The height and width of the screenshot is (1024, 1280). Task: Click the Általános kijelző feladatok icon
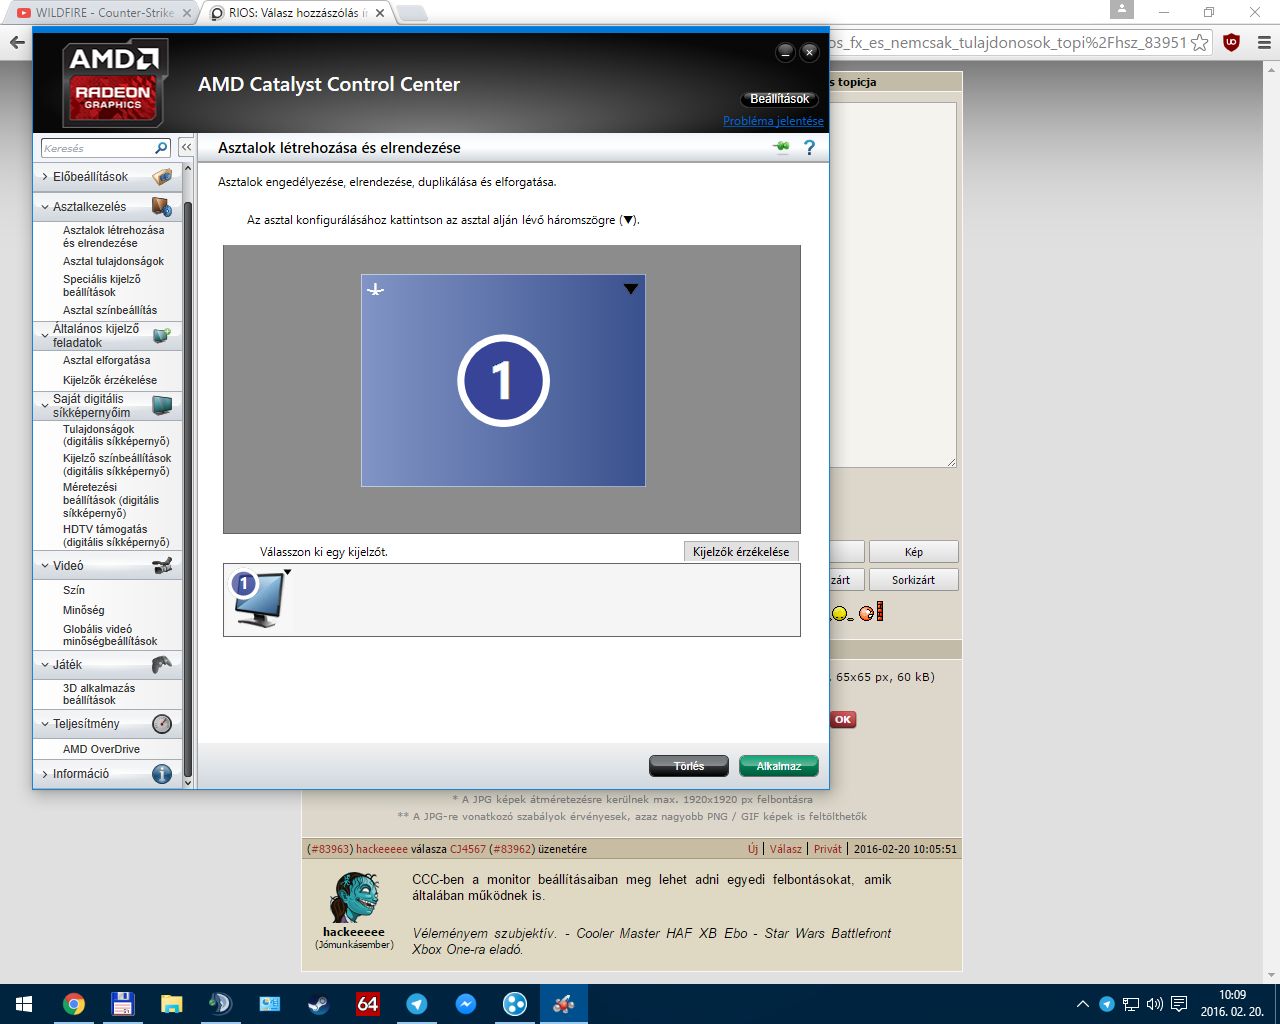pyautogui.click(x=162, y=335)
